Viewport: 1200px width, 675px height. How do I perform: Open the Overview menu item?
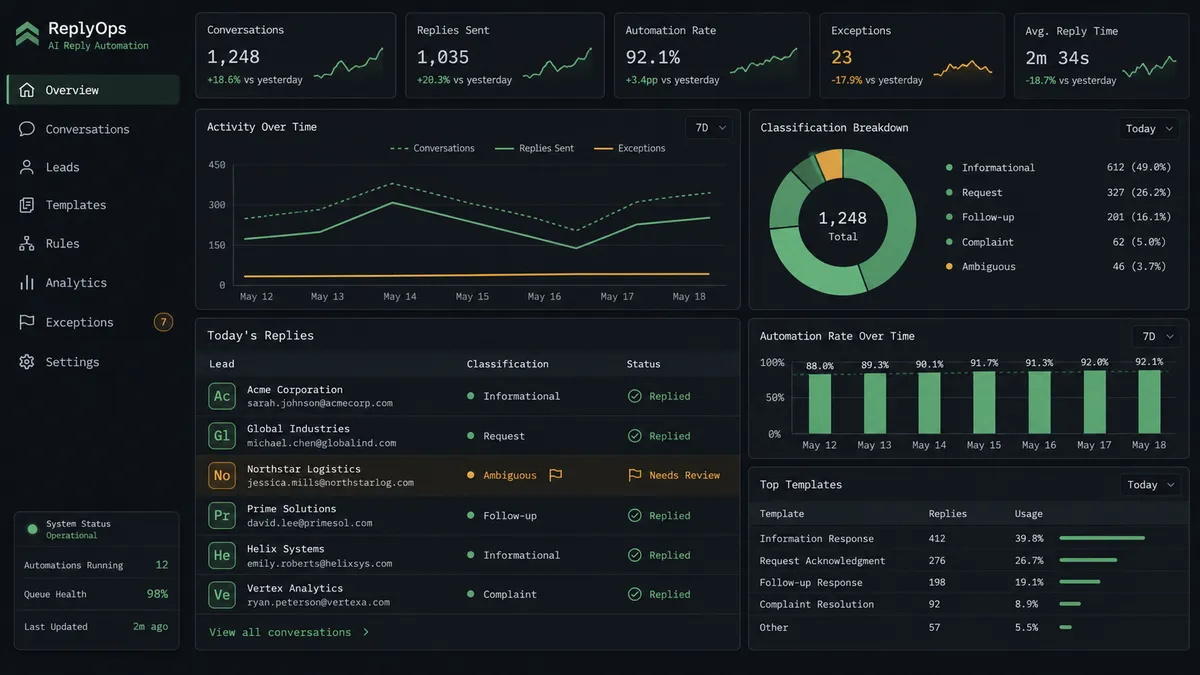pos(93,90)
